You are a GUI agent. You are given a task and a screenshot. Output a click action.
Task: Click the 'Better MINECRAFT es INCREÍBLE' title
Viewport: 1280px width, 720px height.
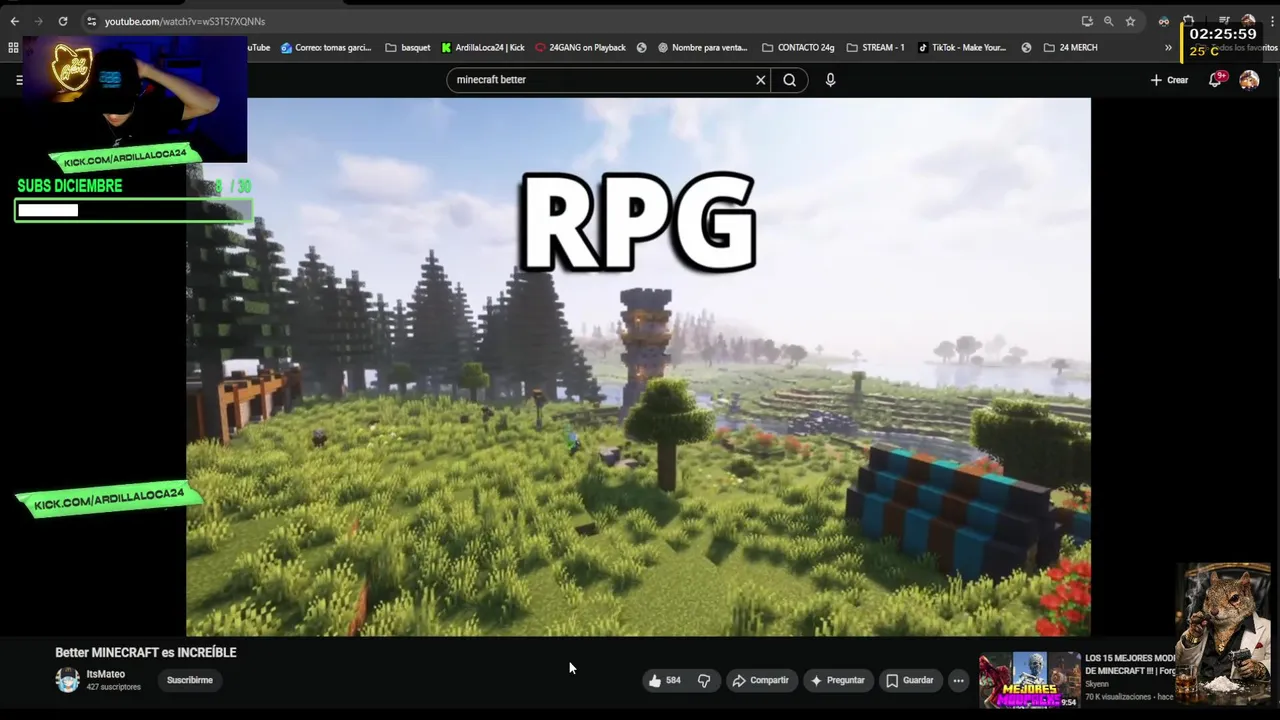coord(146,652)
